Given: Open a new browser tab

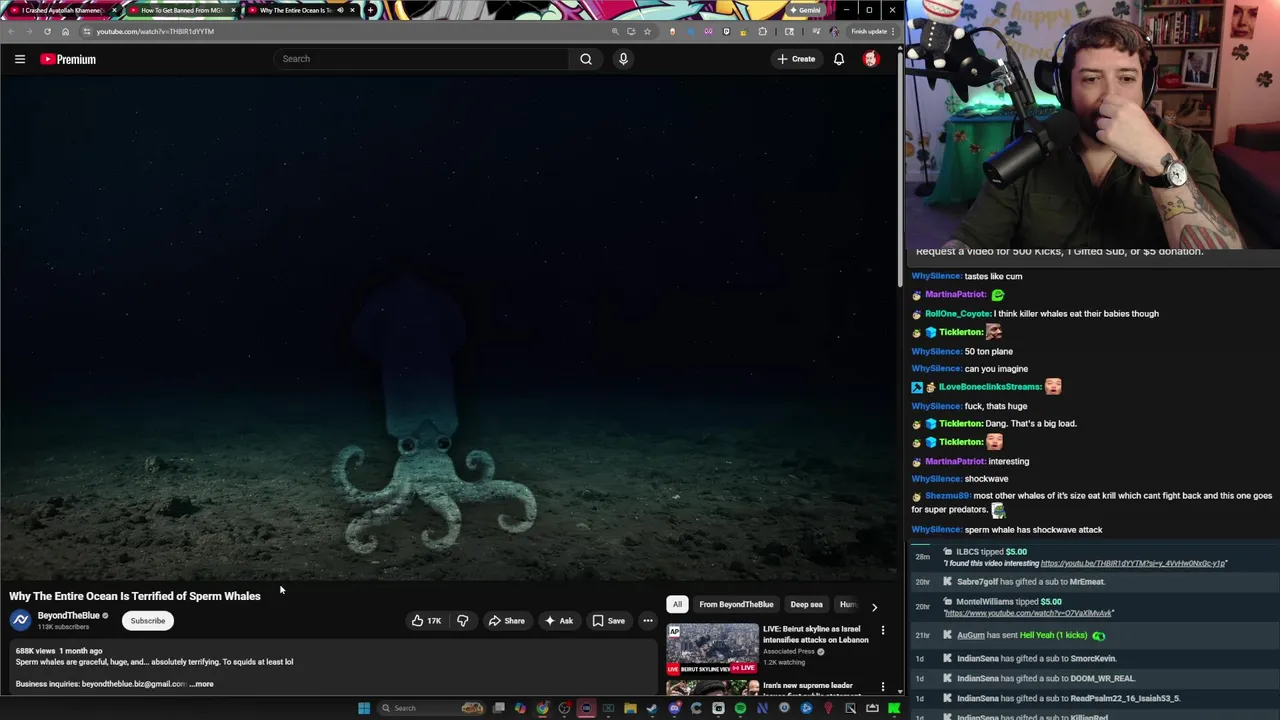Looking at the screenshot, I should (x=371, y=10).
